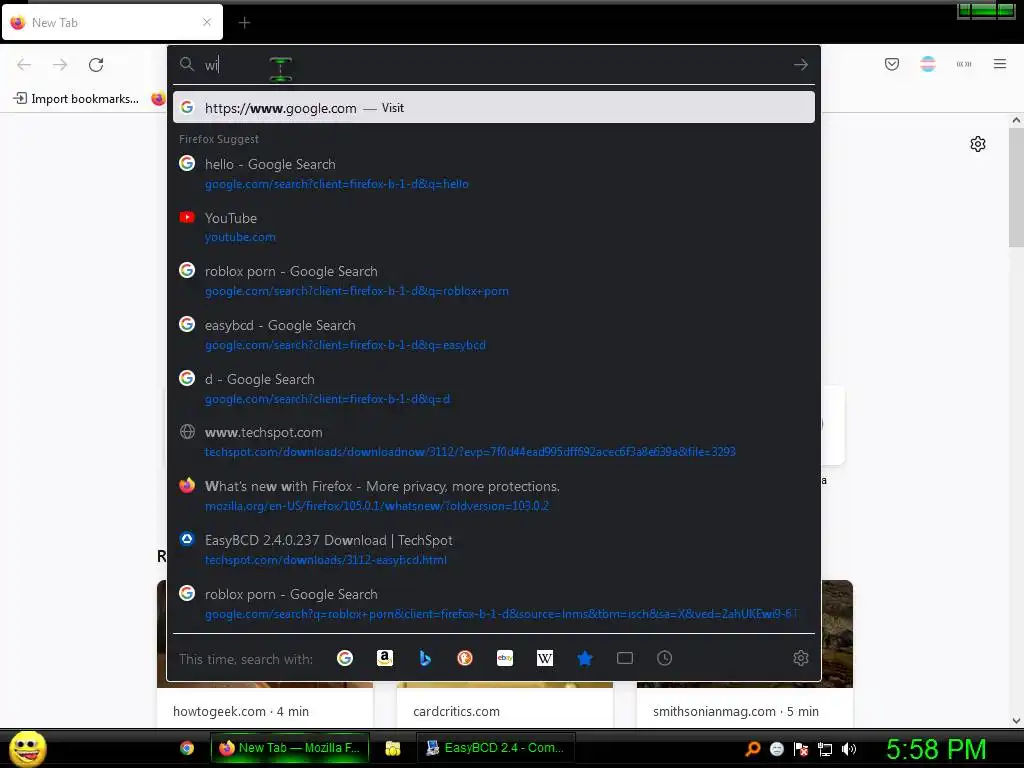Click Import bookmarks toolbar item
This screenshot has width=1024, height=768.
(76, 99)
